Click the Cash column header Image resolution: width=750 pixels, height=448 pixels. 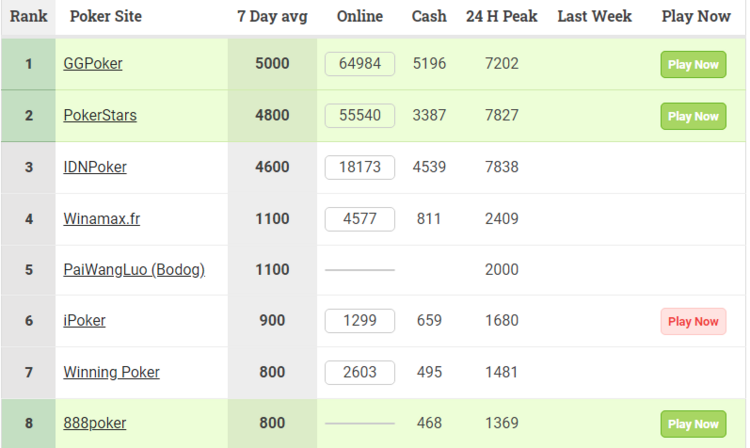click(429, 17)
